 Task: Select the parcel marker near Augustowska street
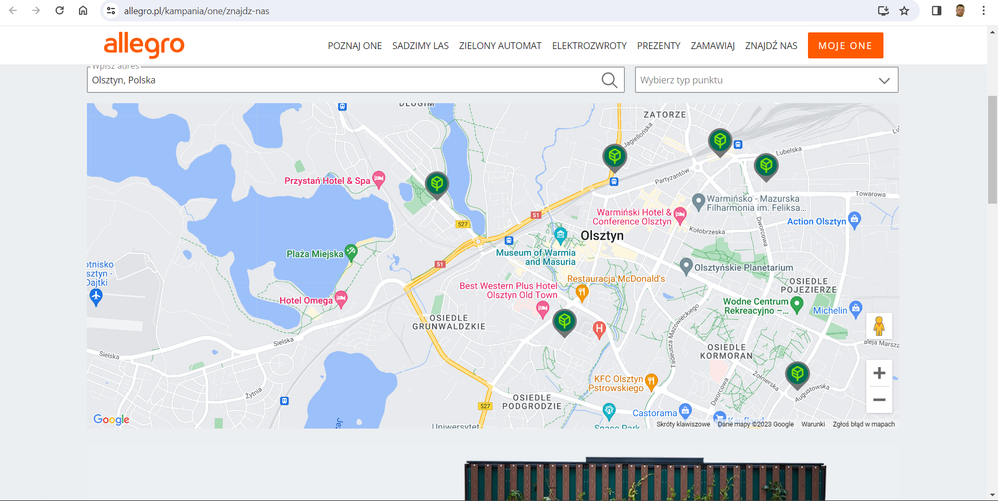click(x=797, y=376)
